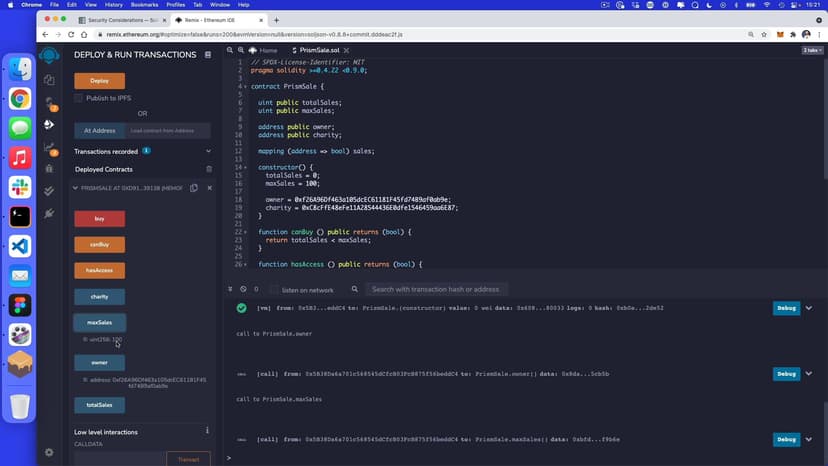Open Remix settings gear icon
Screen dimensions: 828x466
point(49,452)
